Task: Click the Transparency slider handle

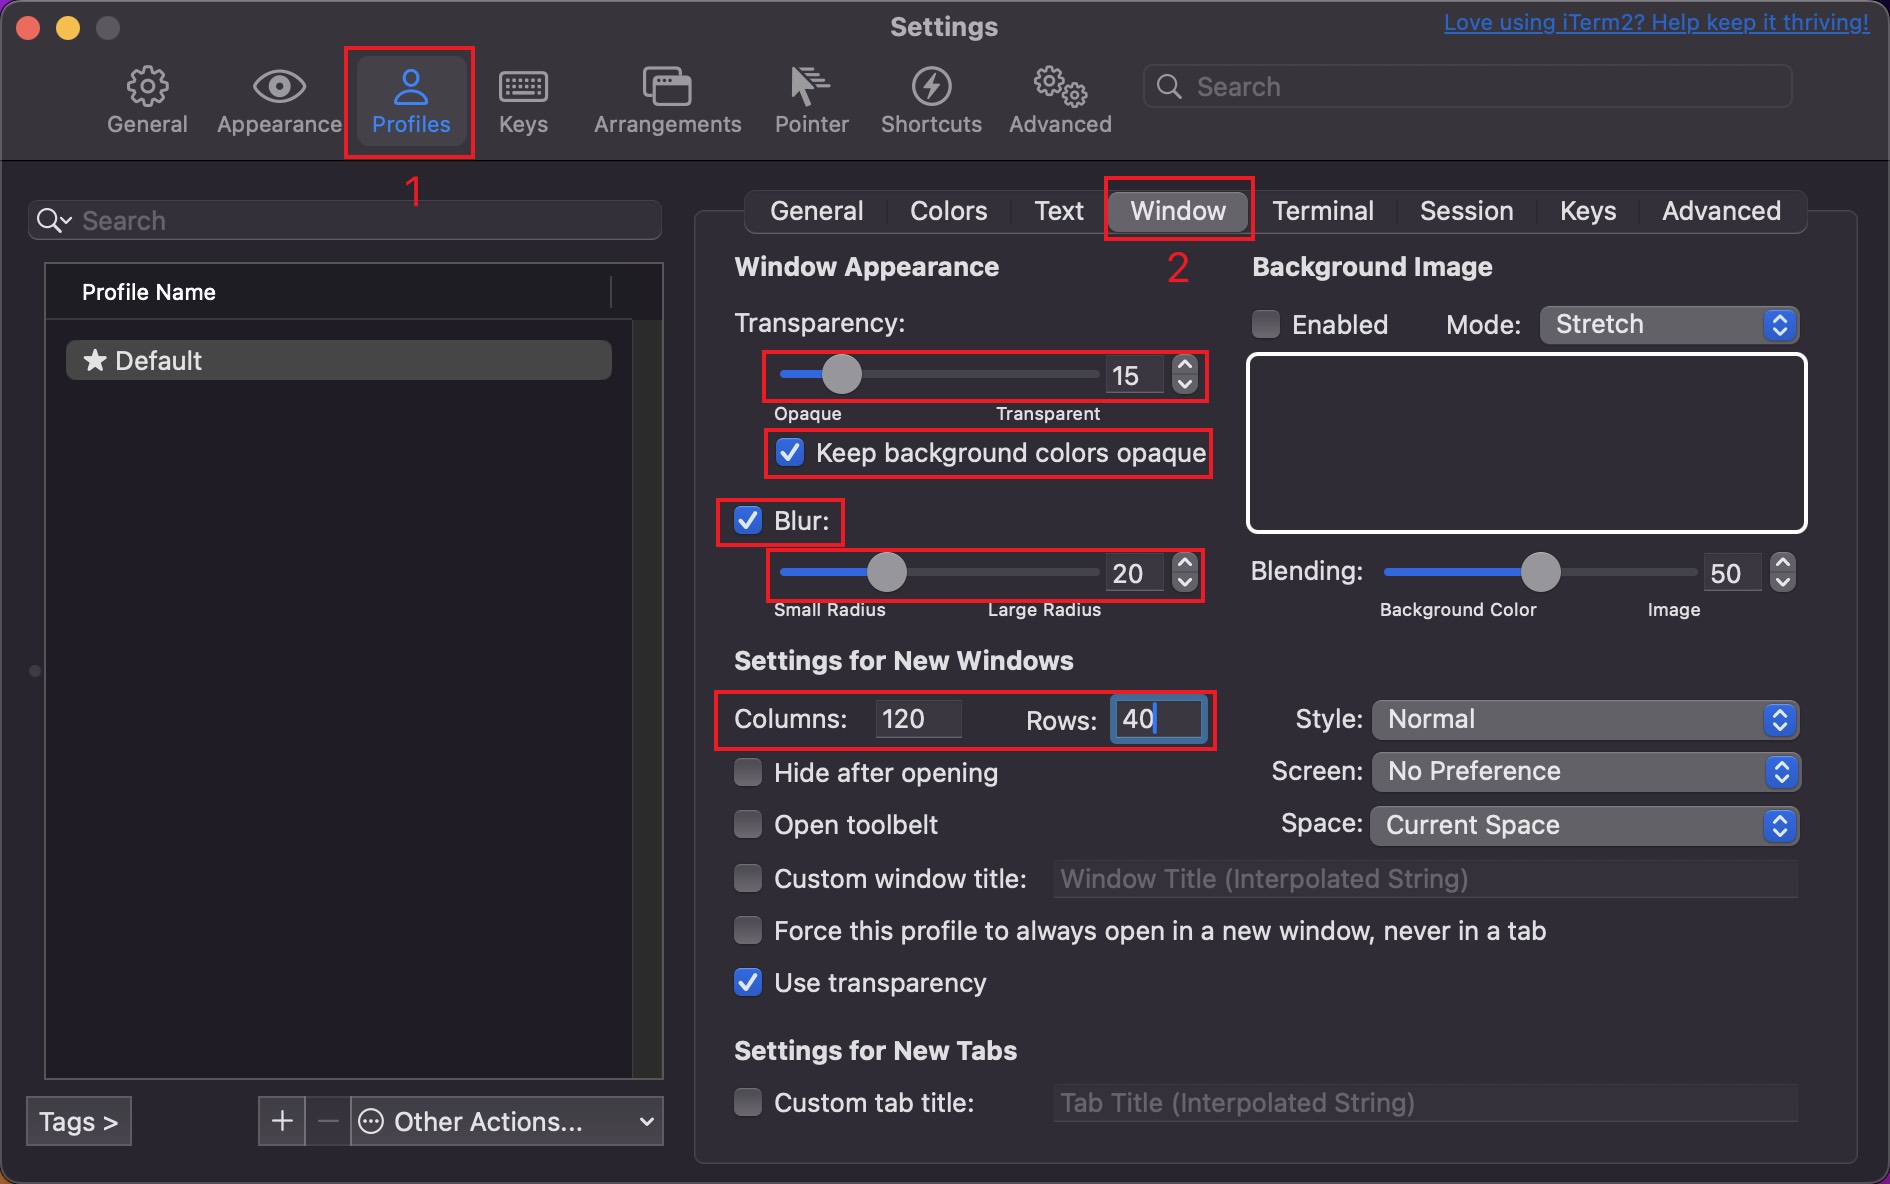Action: pos(841,374)
